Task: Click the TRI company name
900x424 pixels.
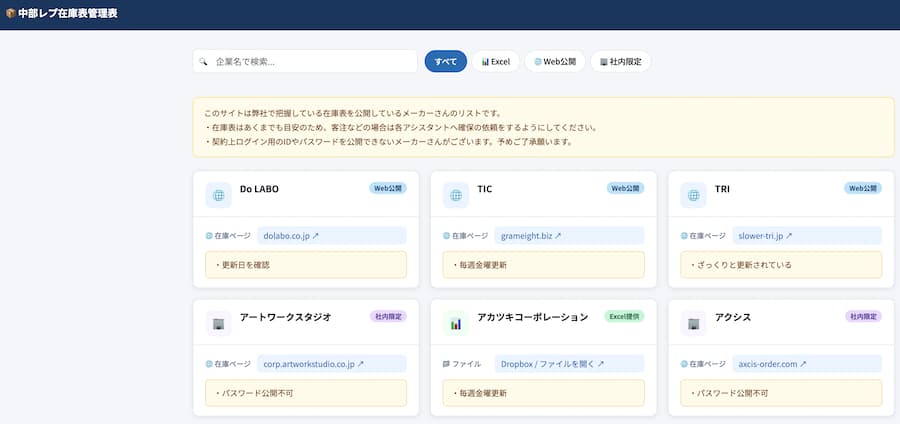Action: [x=722, y=189]
